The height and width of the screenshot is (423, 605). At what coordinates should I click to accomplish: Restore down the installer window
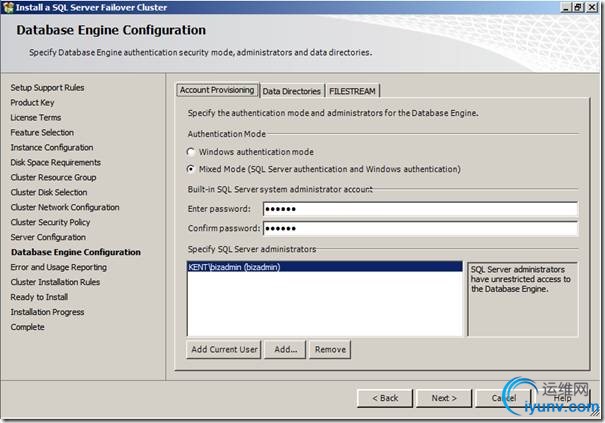[x=578, y=7]
